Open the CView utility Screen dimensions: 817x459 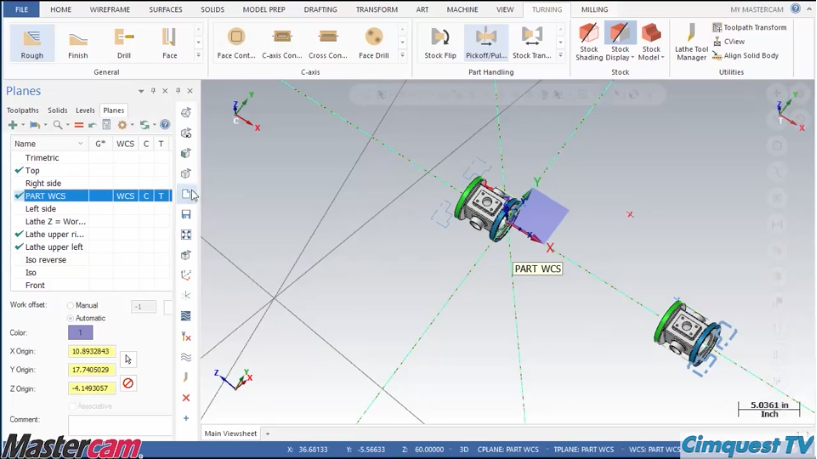729,41
